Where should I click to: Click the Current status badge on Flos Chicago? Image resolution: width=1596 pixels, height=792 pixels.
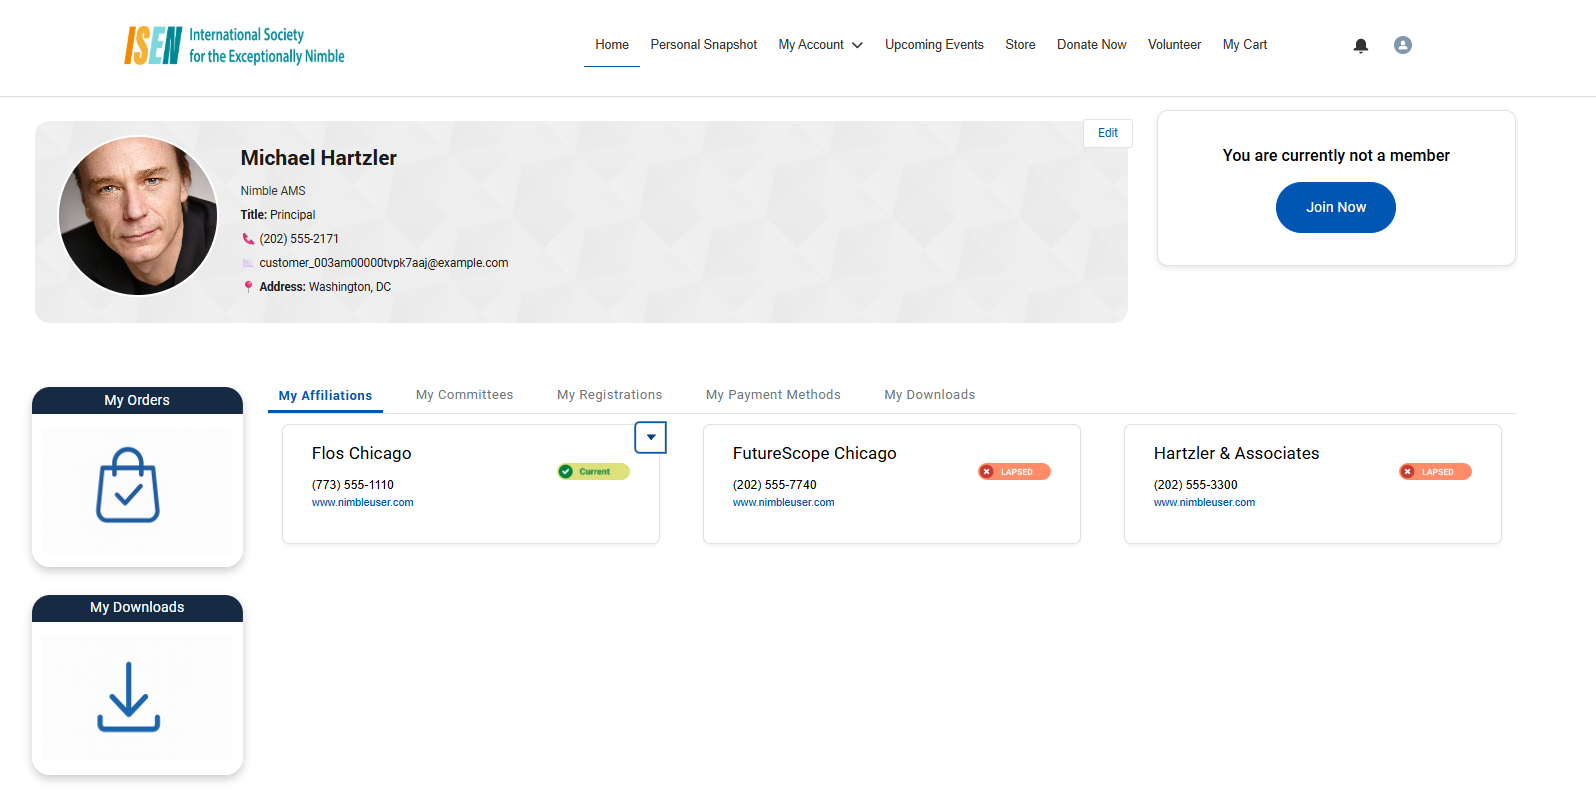point(593,472)
